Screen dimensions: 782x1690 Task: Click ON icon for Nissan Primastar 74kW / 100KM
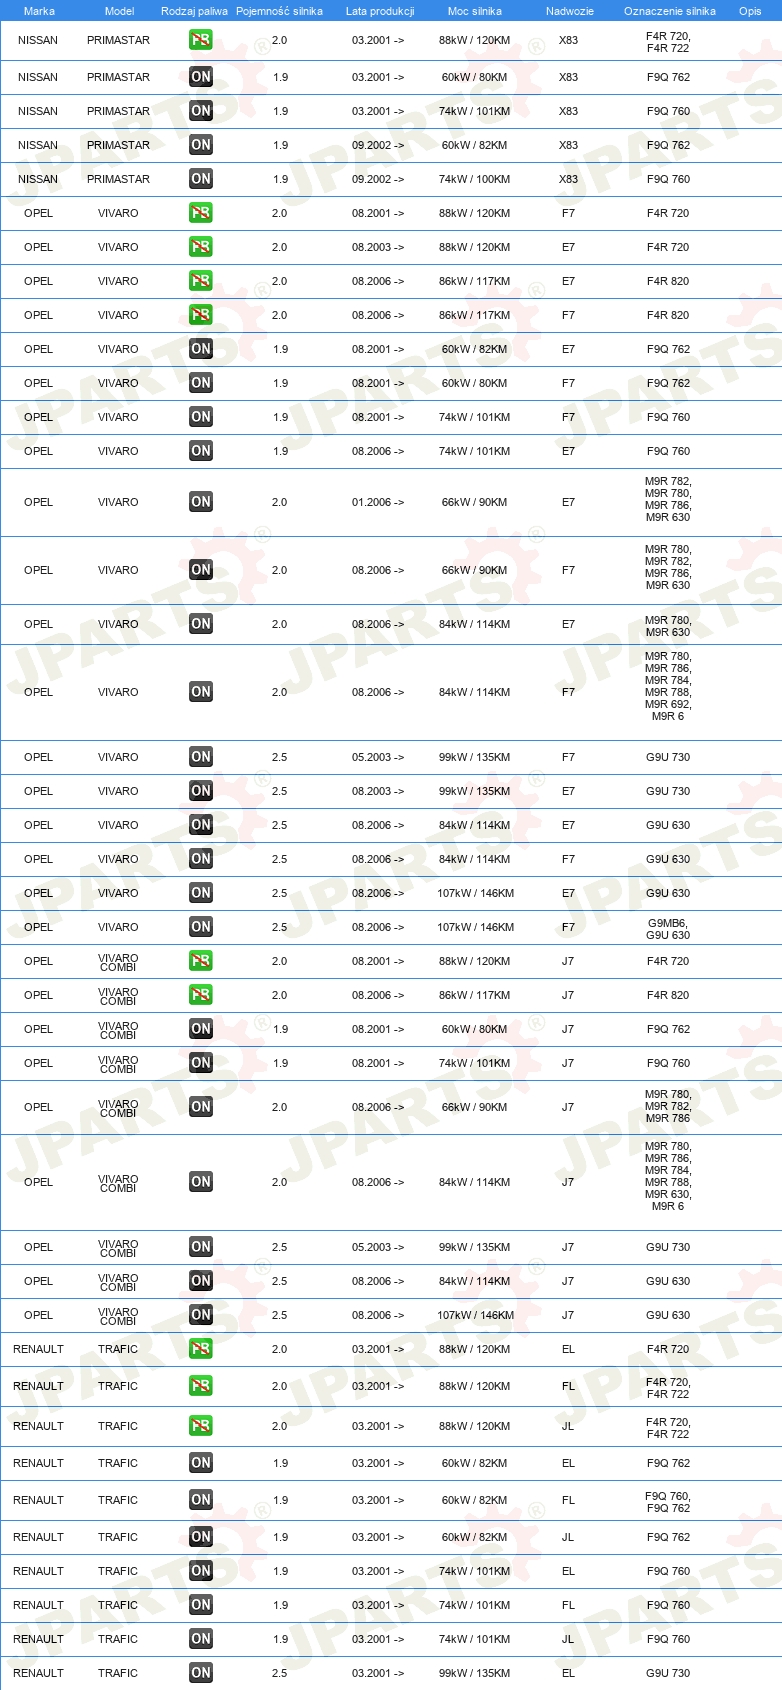(x=201, y=179)
